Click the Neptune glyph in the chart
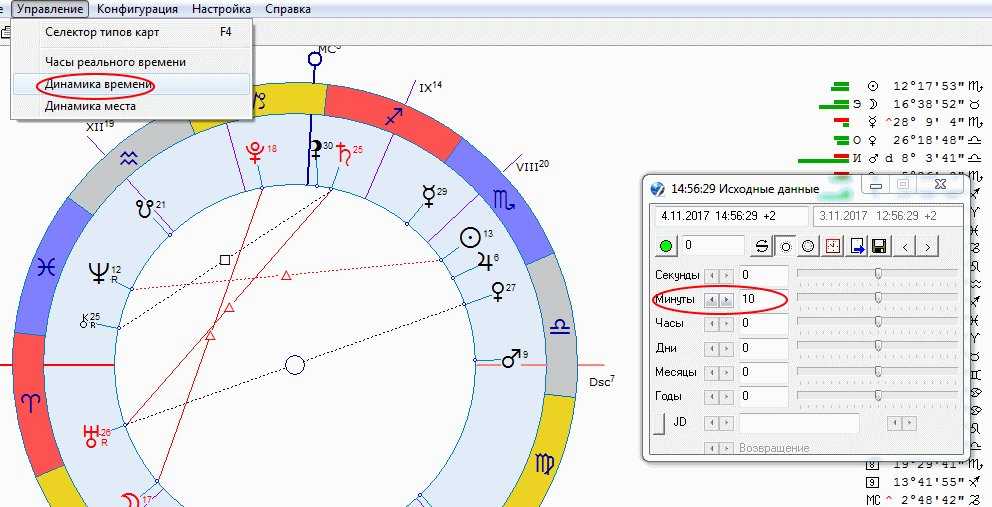Image resolution: width=992 pixels, height=507 pixels. [x=99, y=273]
